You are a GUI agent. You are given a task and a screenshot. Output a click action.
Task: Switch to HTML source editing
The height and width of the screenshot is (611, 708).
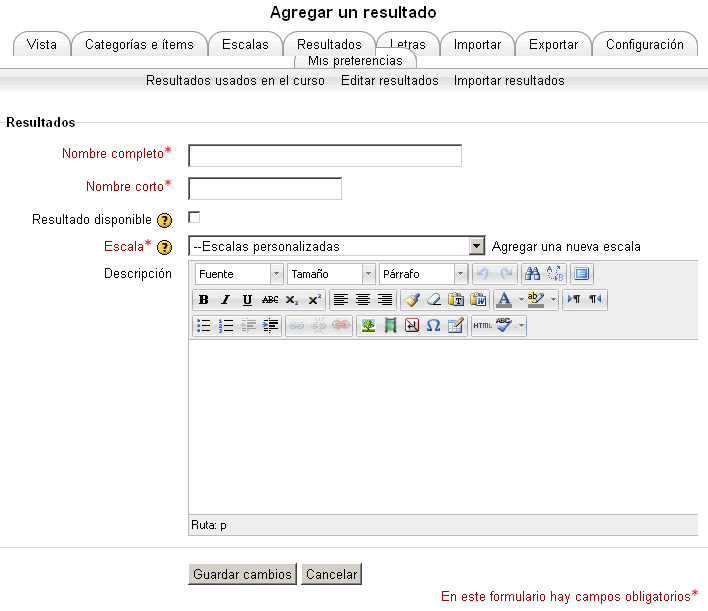coord(482,326)
